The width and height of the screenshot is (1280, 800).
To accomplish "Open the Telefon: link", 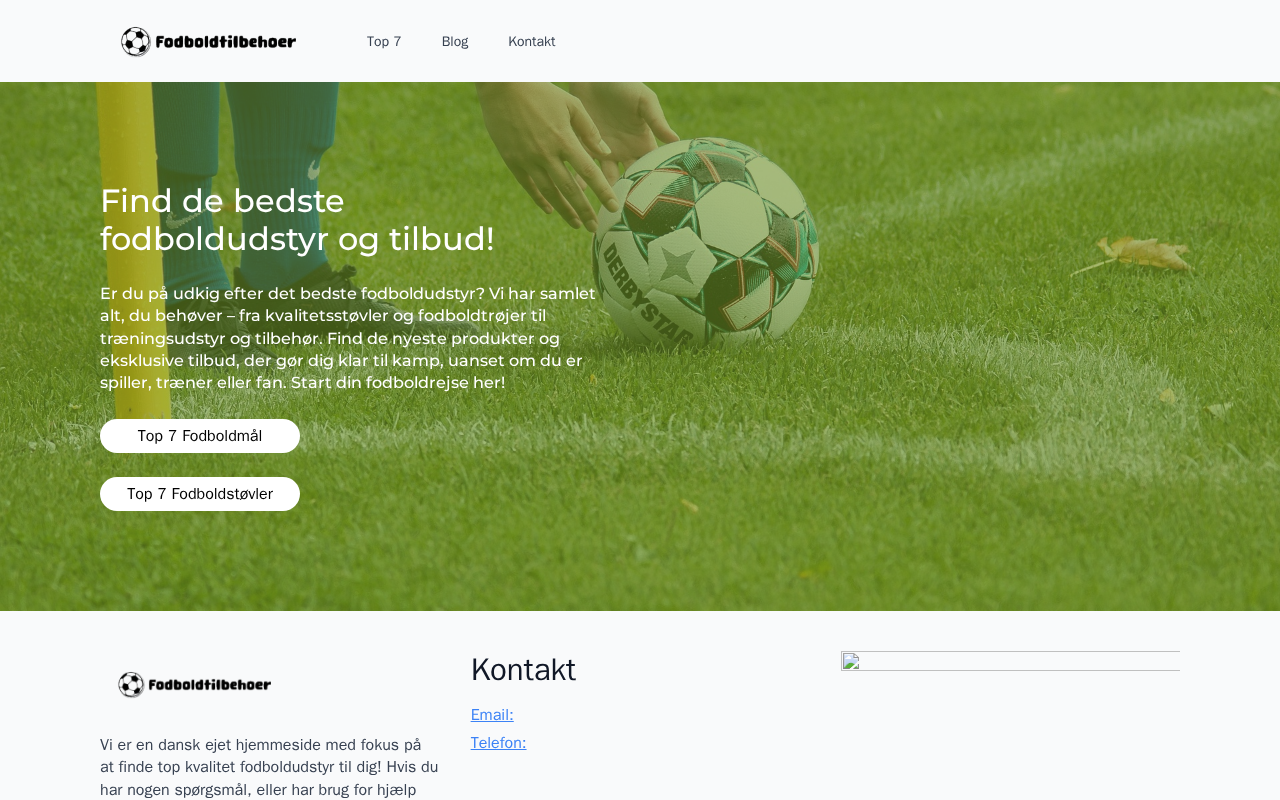I will click(498, 743).
